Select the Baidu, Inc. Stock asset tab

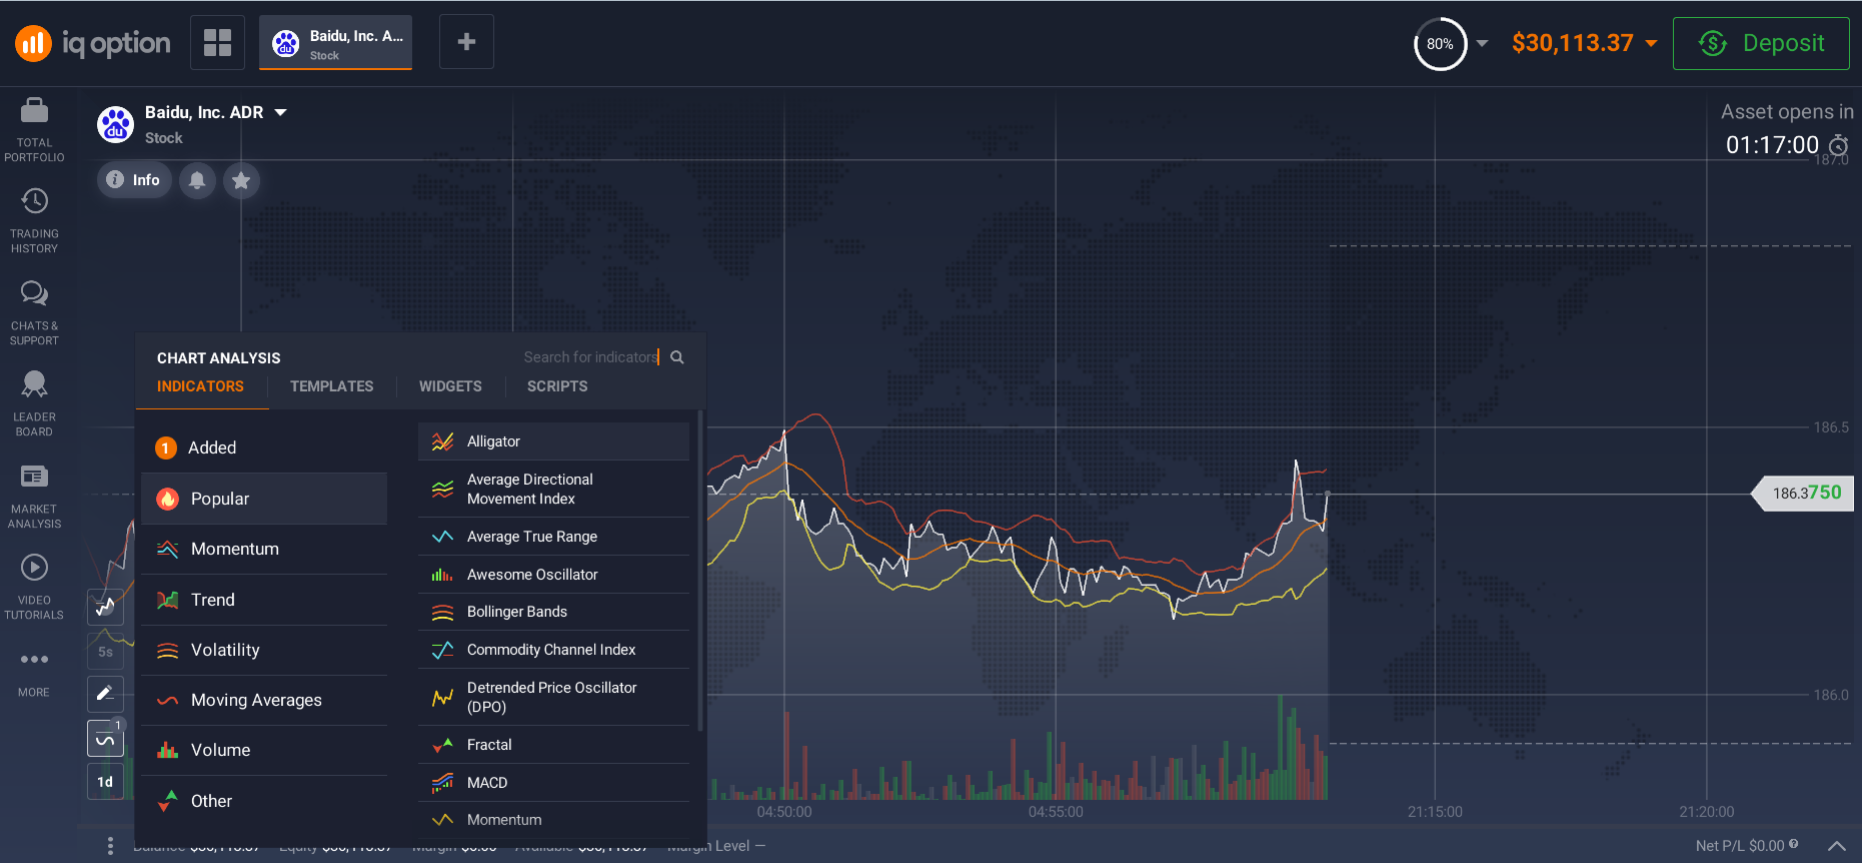pos(336,43)
